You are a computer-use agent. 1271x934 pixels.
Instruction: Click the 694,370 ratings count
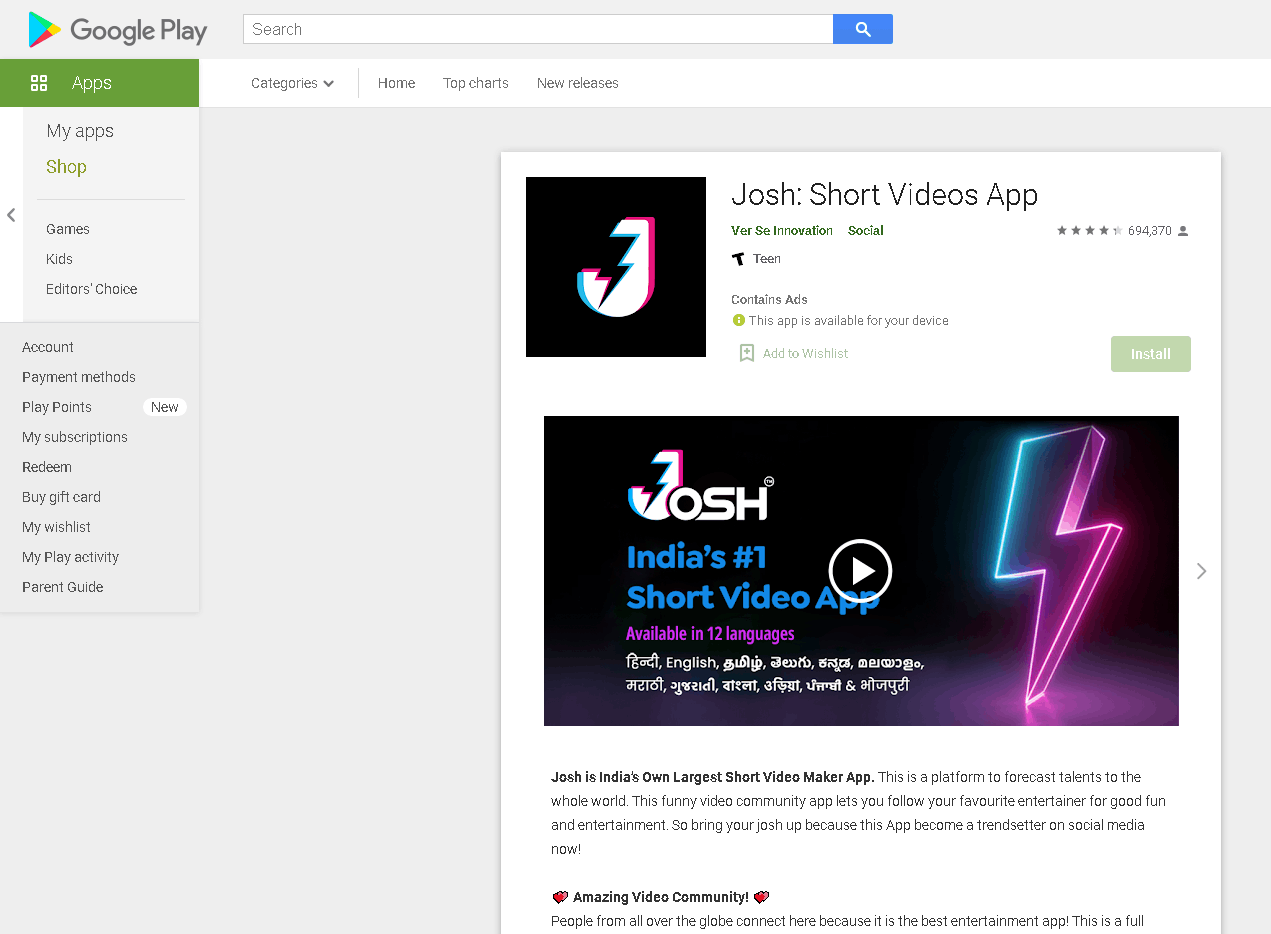(1150, 231)
